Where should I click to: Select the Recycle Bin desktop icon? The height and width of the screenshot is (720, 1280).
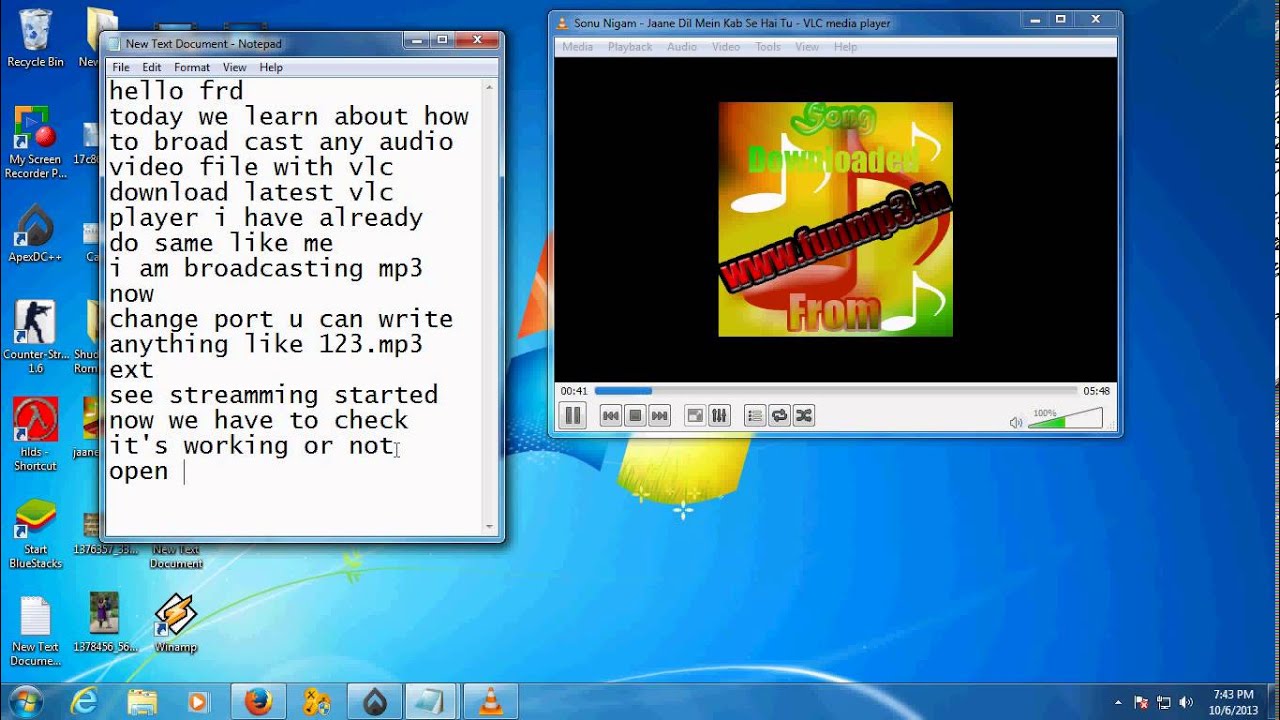(x=35, y=38)
